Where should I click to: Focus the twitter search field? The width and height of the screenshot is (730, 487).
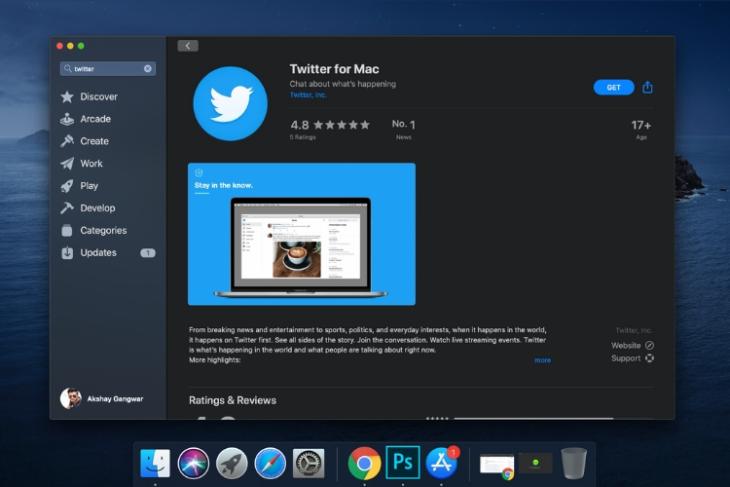click(x=108, y=68)
